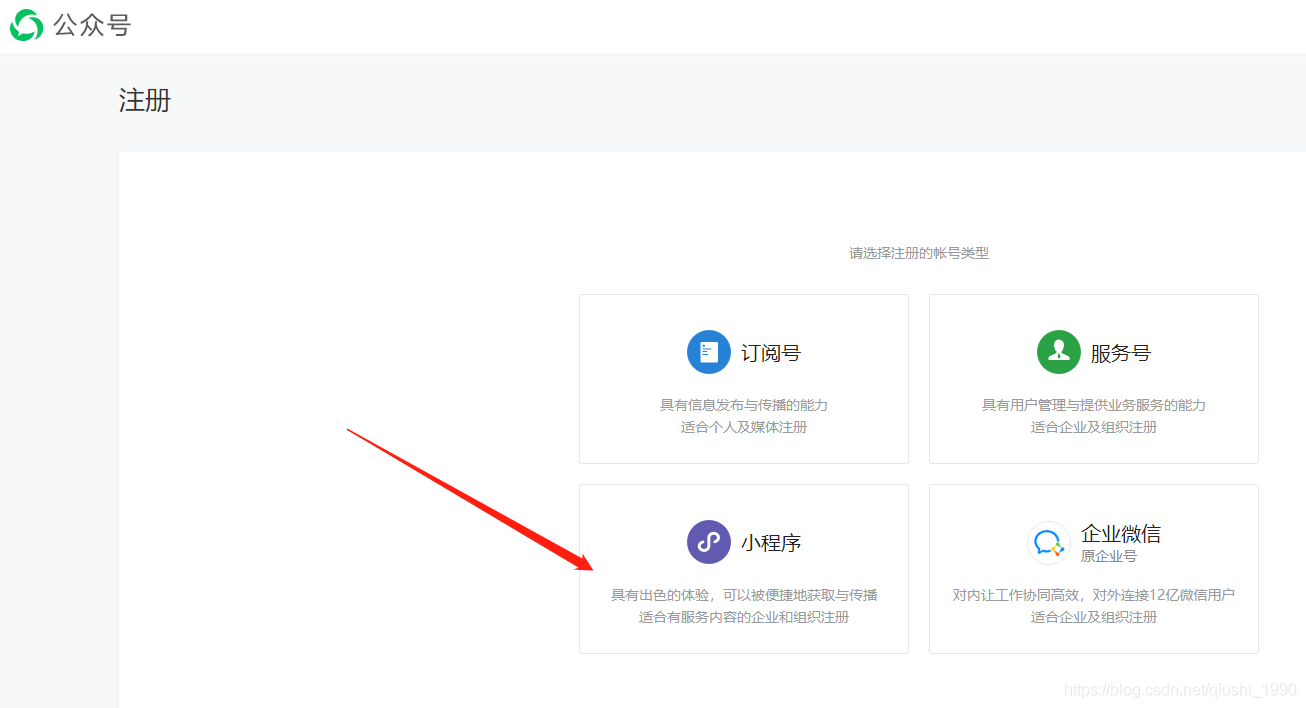The image size is (1306, 708).
Task: Click 具有出色的体验 description under 小程序
Action: 743,594
